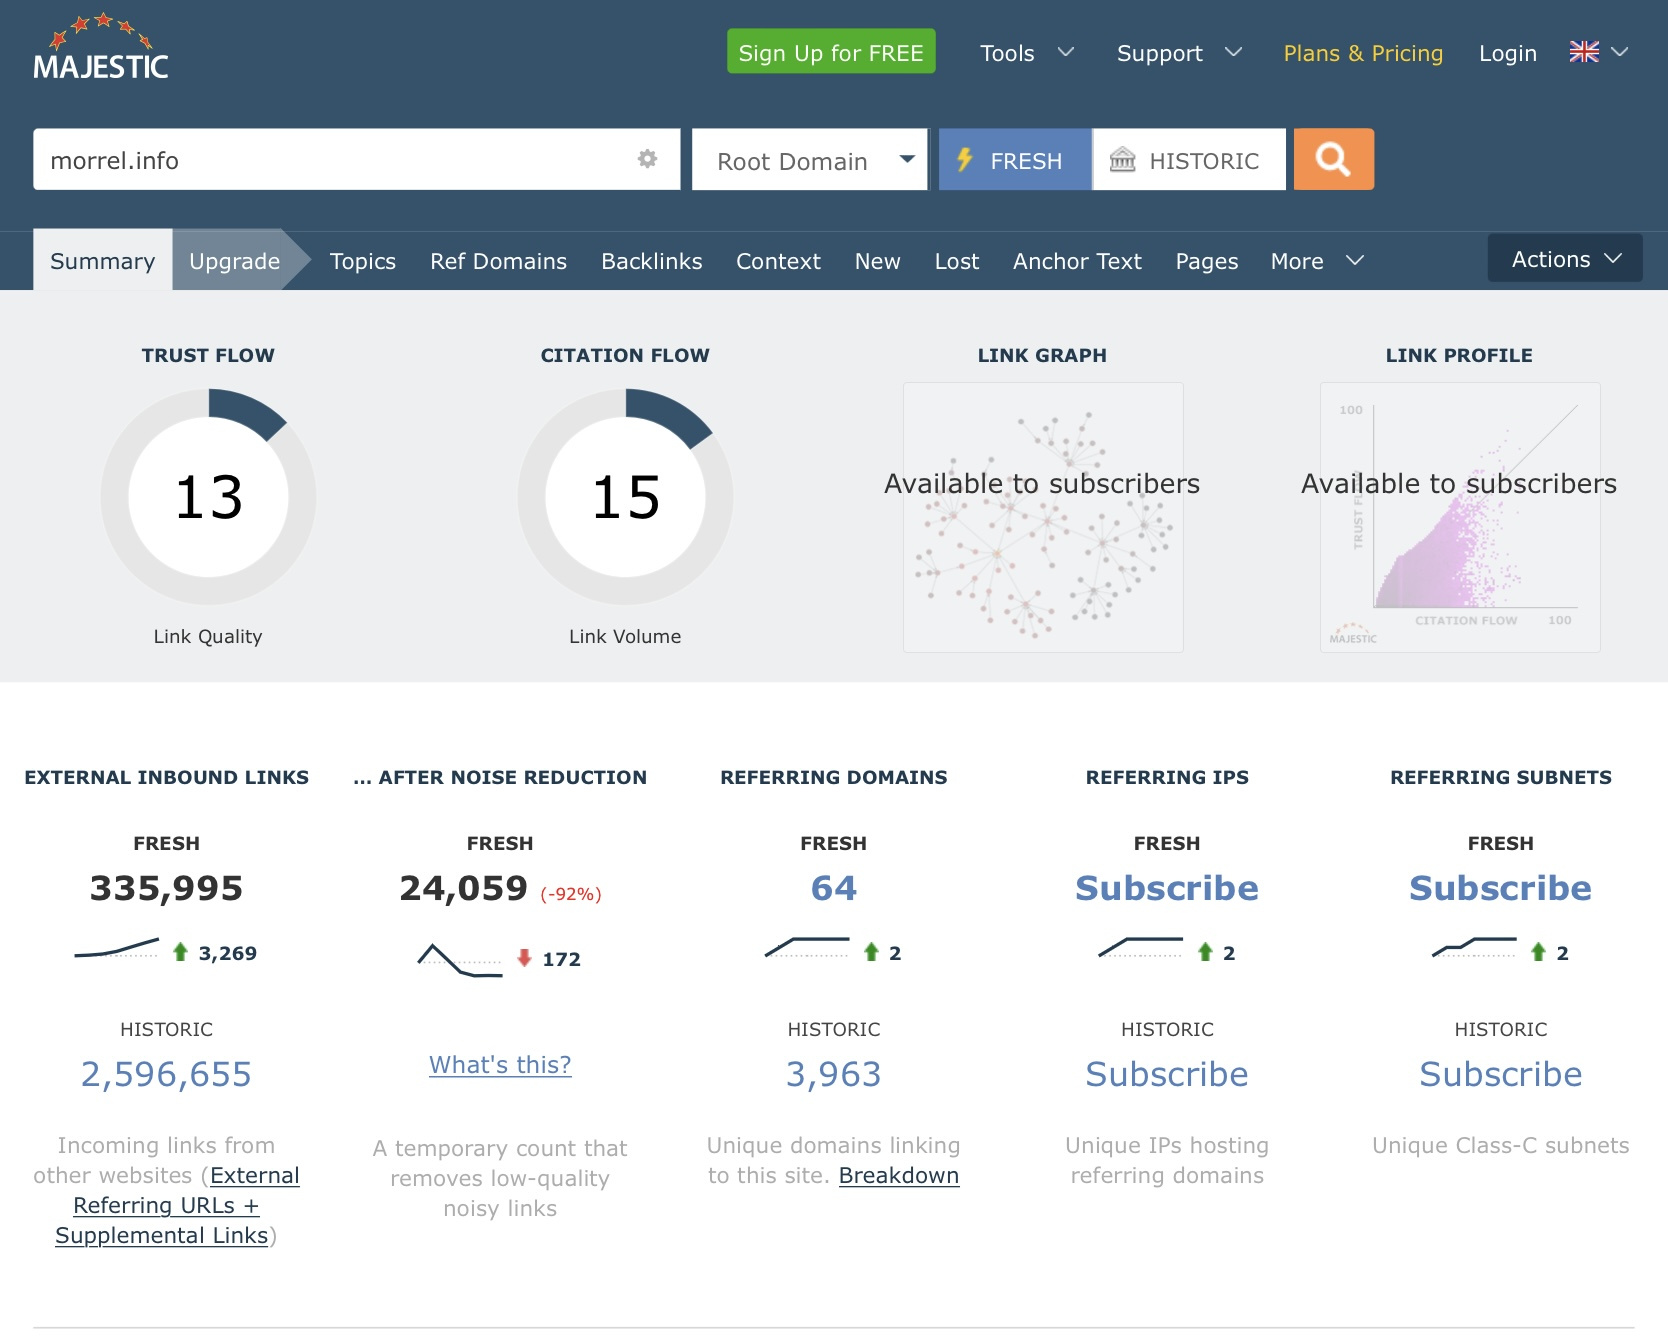The height and width of the screenshot is (1339, 1668).
Task: Click the Majestic logo
Action: (x=100, y=47)
